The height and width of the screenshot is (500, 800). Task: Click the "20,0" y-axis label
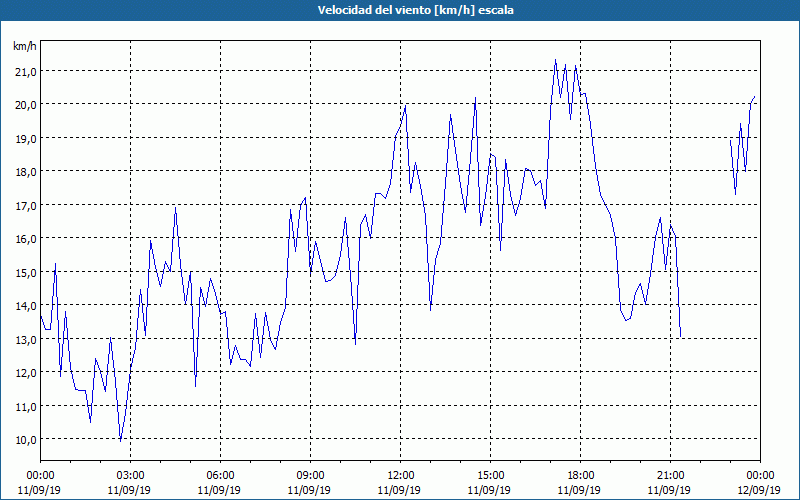click(26, 105)
